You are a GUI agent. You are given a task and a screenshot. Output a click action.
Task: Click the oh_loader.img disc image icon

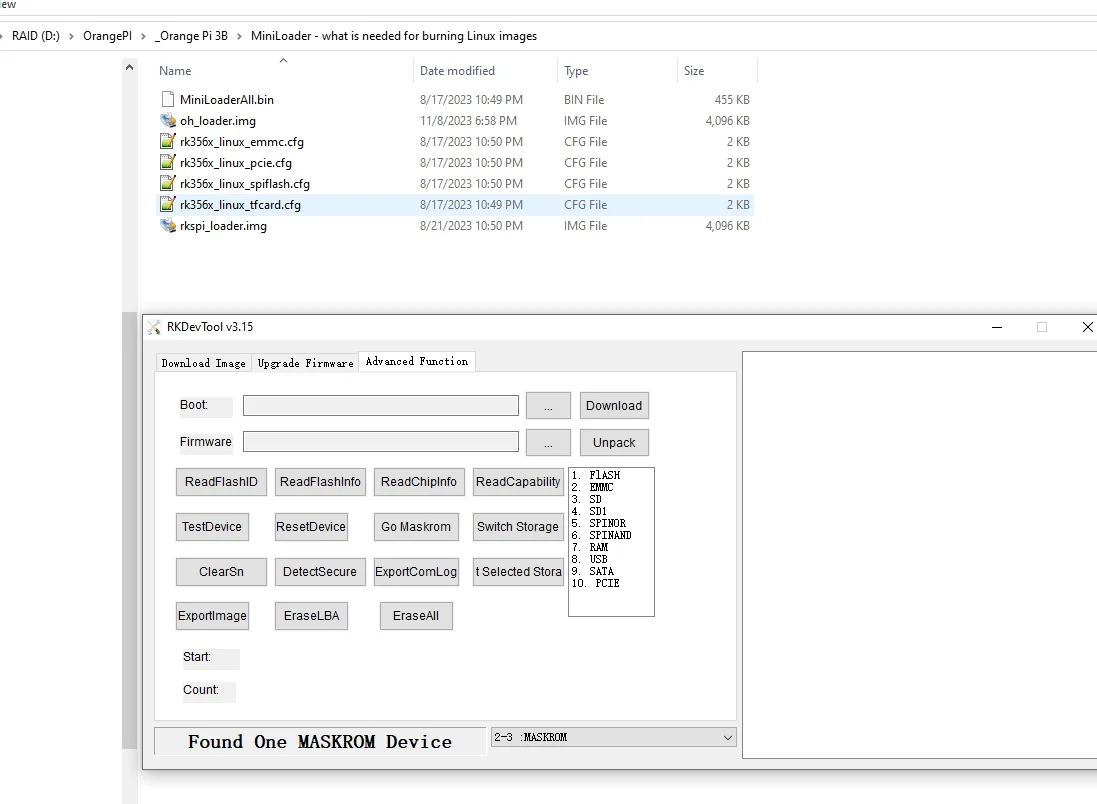(x=168, y=120)
